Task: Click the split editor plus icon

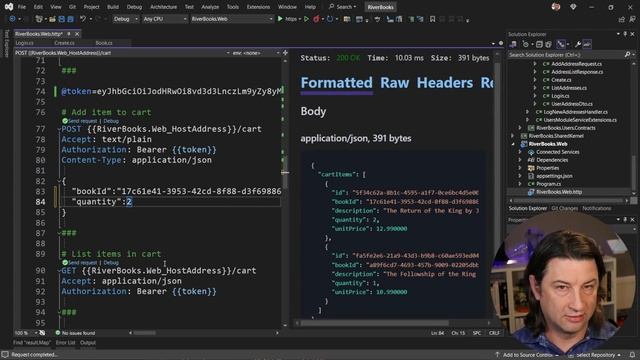Action: (x=285, y=53)
